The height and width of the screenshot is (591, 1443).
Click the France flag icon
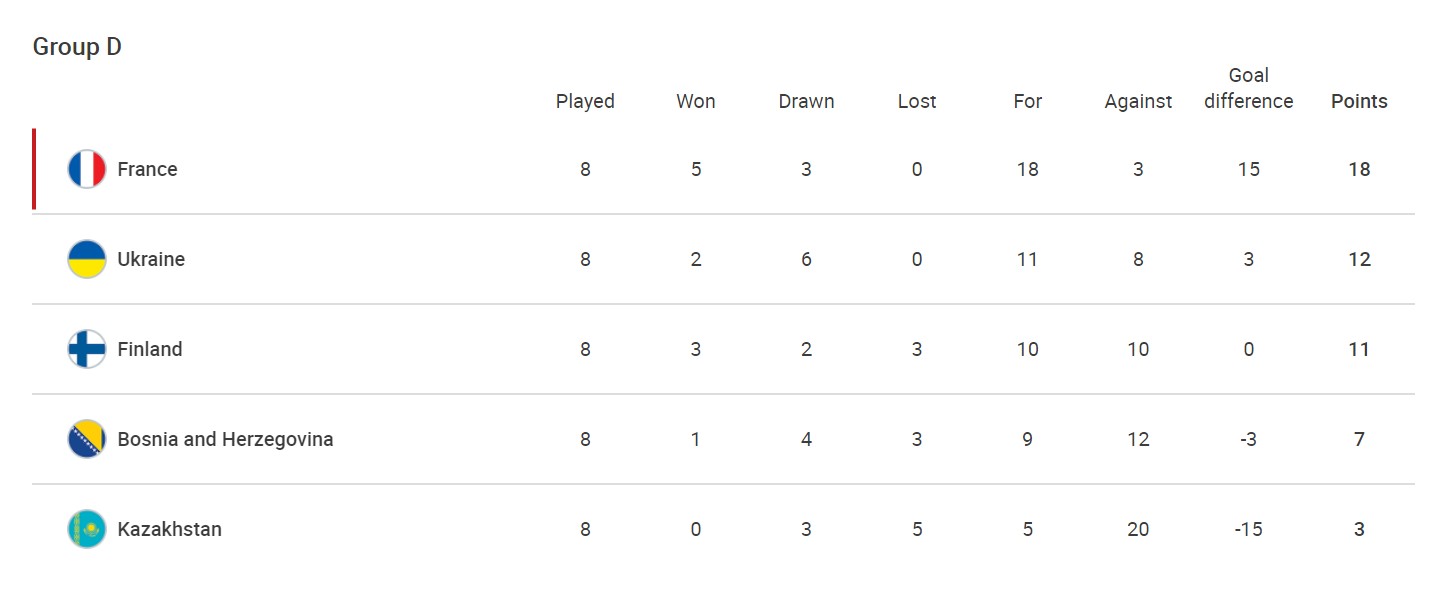(87, 169)
